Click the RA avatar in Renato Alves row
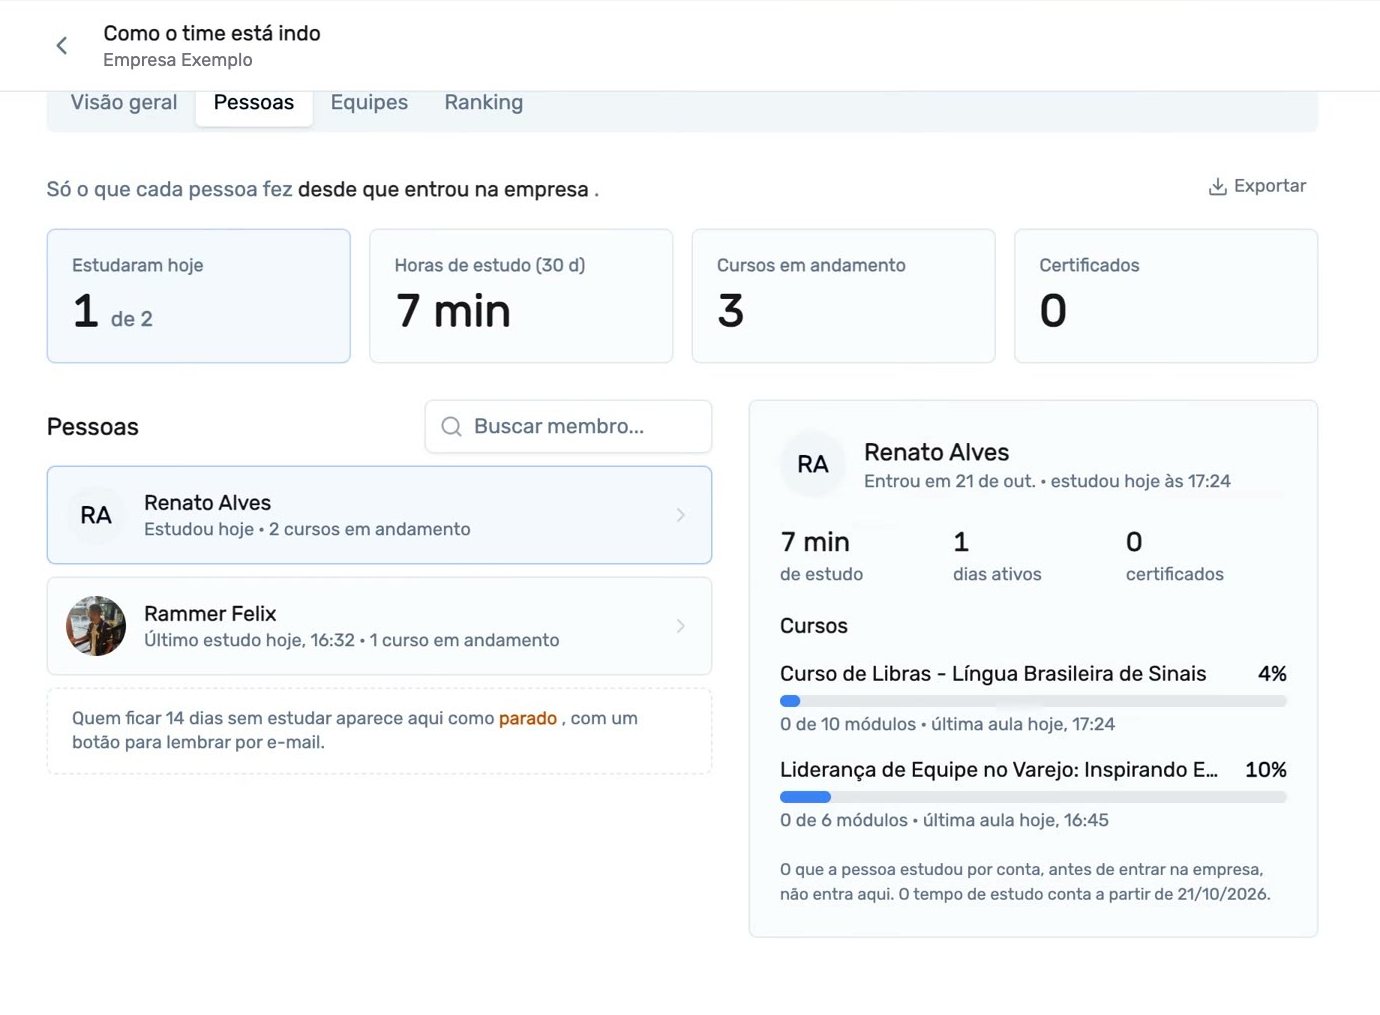This screenshot has width=1380, height=1015. [x=96, y=515]
